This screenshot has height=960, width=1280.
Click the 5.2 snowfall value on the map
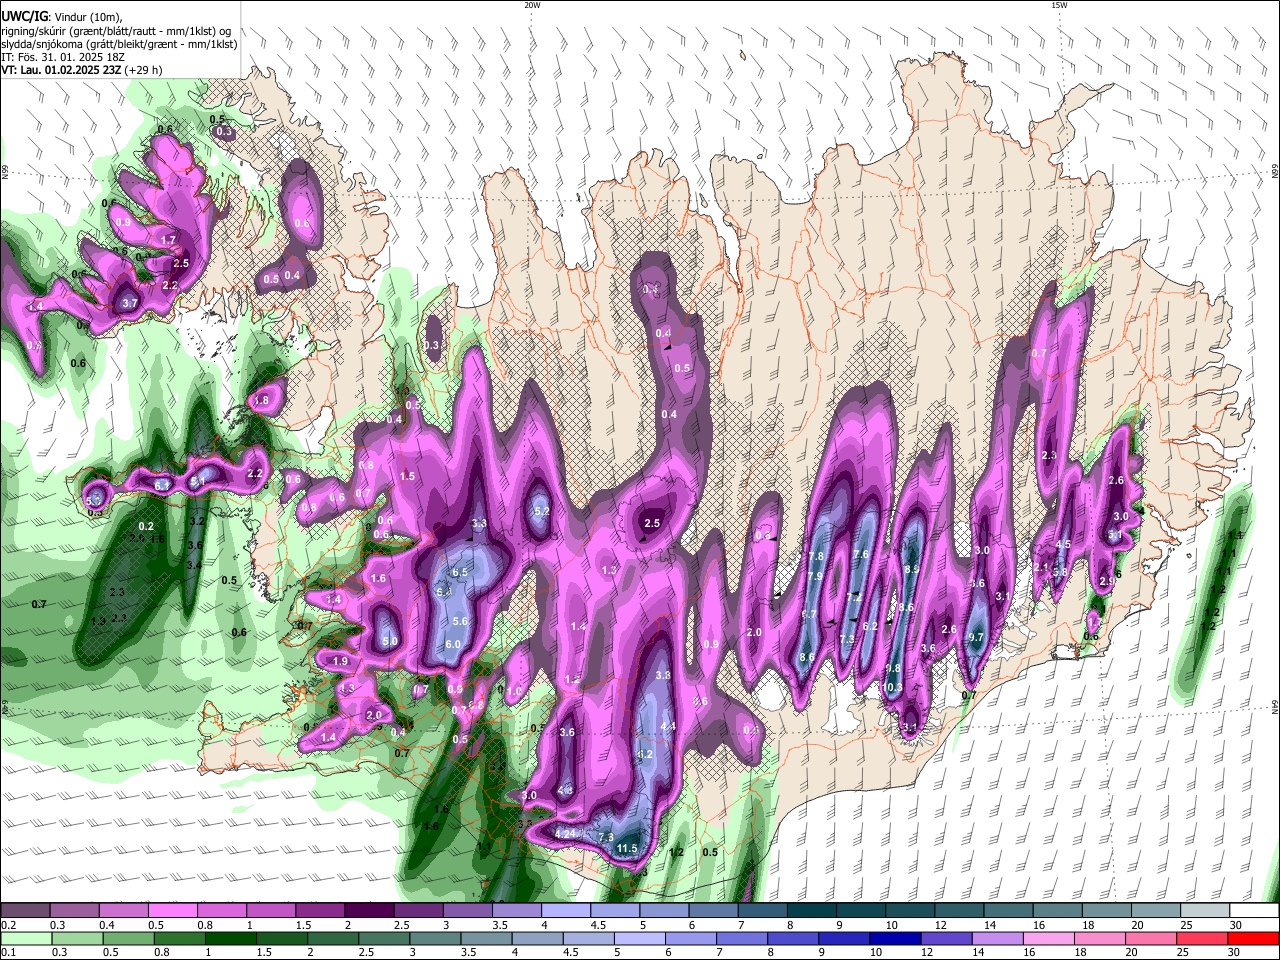coord(542,511)
